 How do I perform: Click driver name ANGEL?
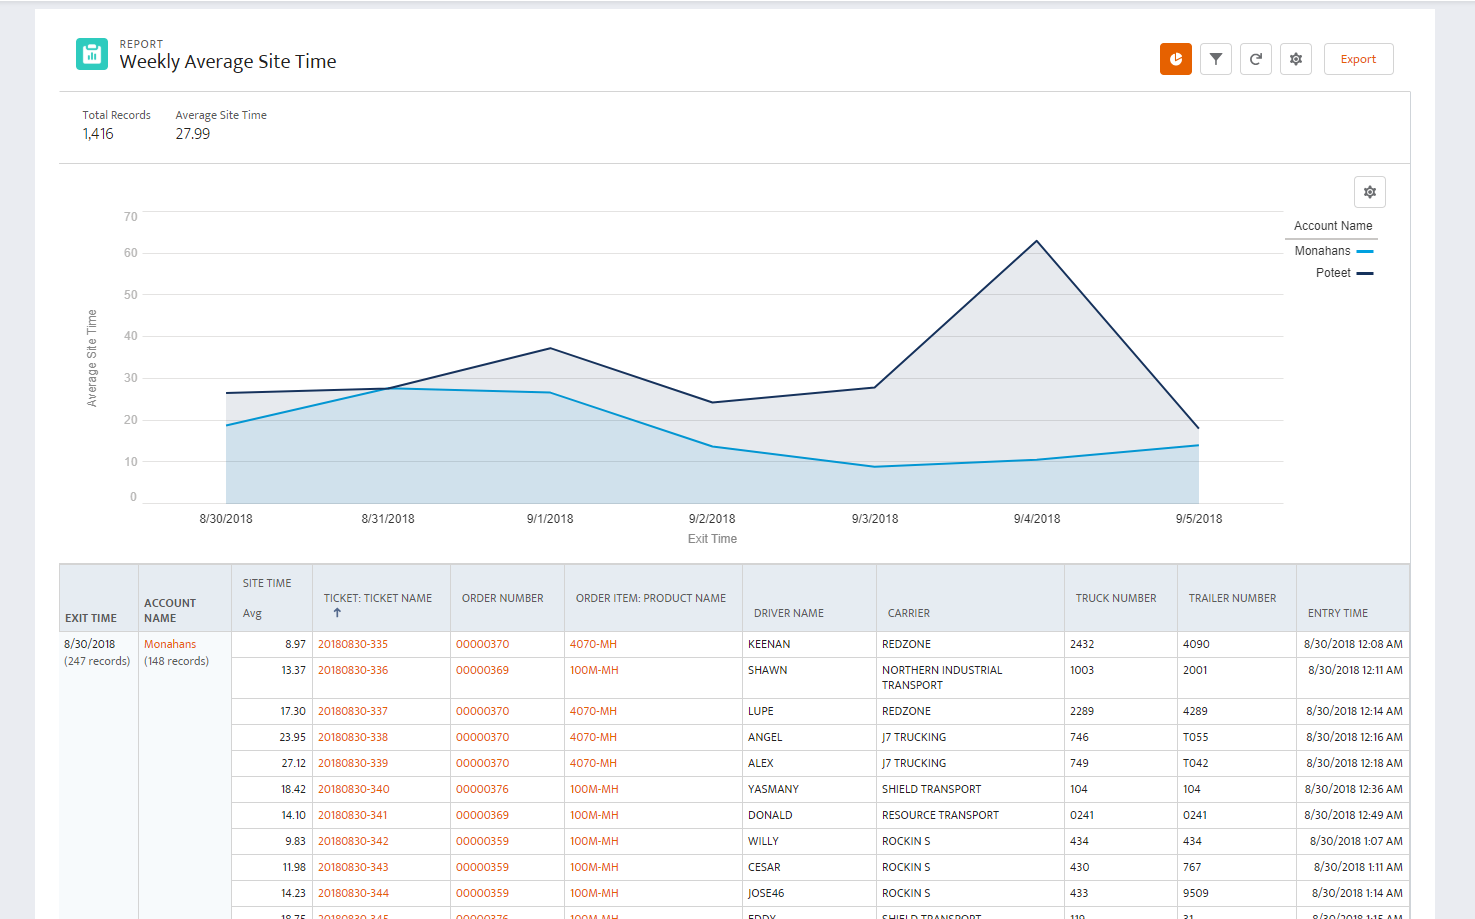tap(765, 737)
